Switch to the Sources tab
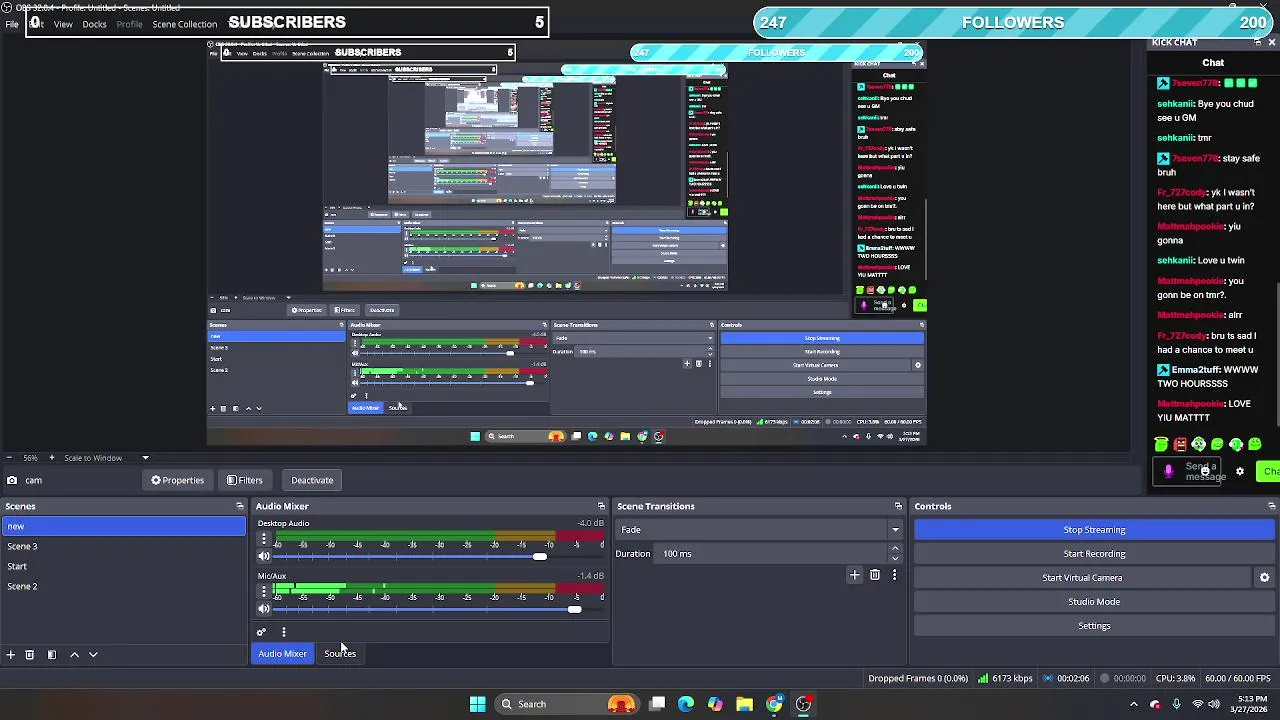 click(340, 654)
